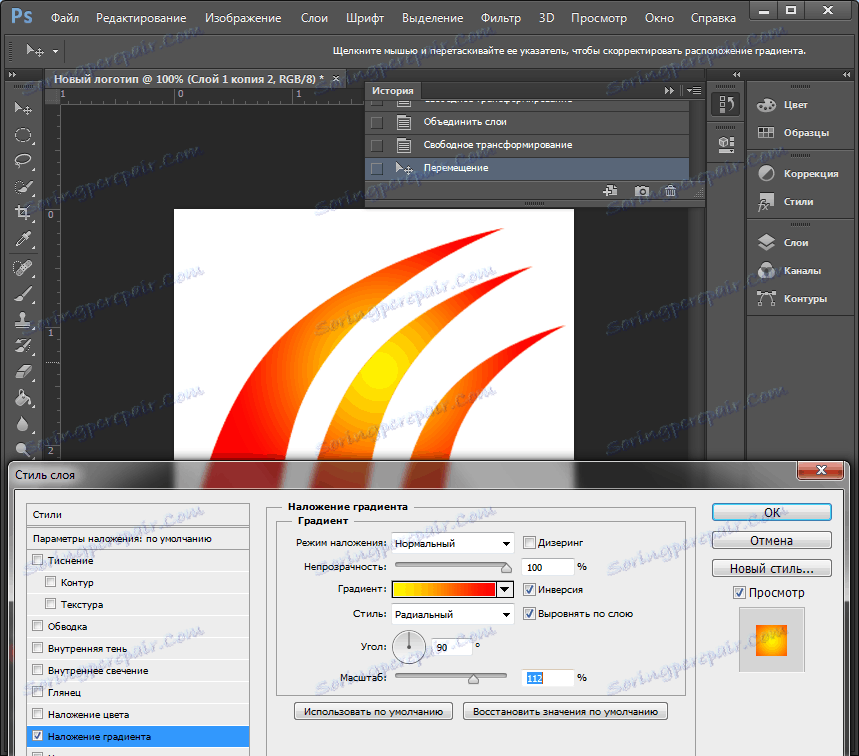Expand the gradient picker arrow
859x756 pixels.
[x=505, y=590]
